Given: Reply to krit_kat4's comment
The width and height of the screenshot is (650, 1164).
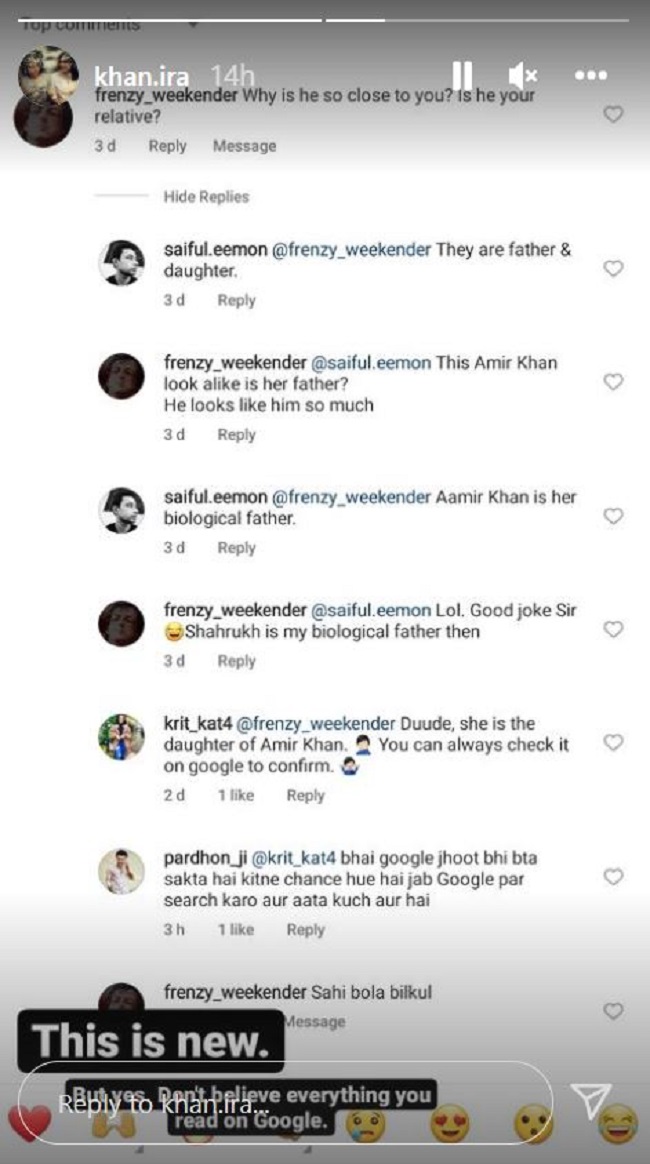Looking at the screenshot, I should click(305, 795).
